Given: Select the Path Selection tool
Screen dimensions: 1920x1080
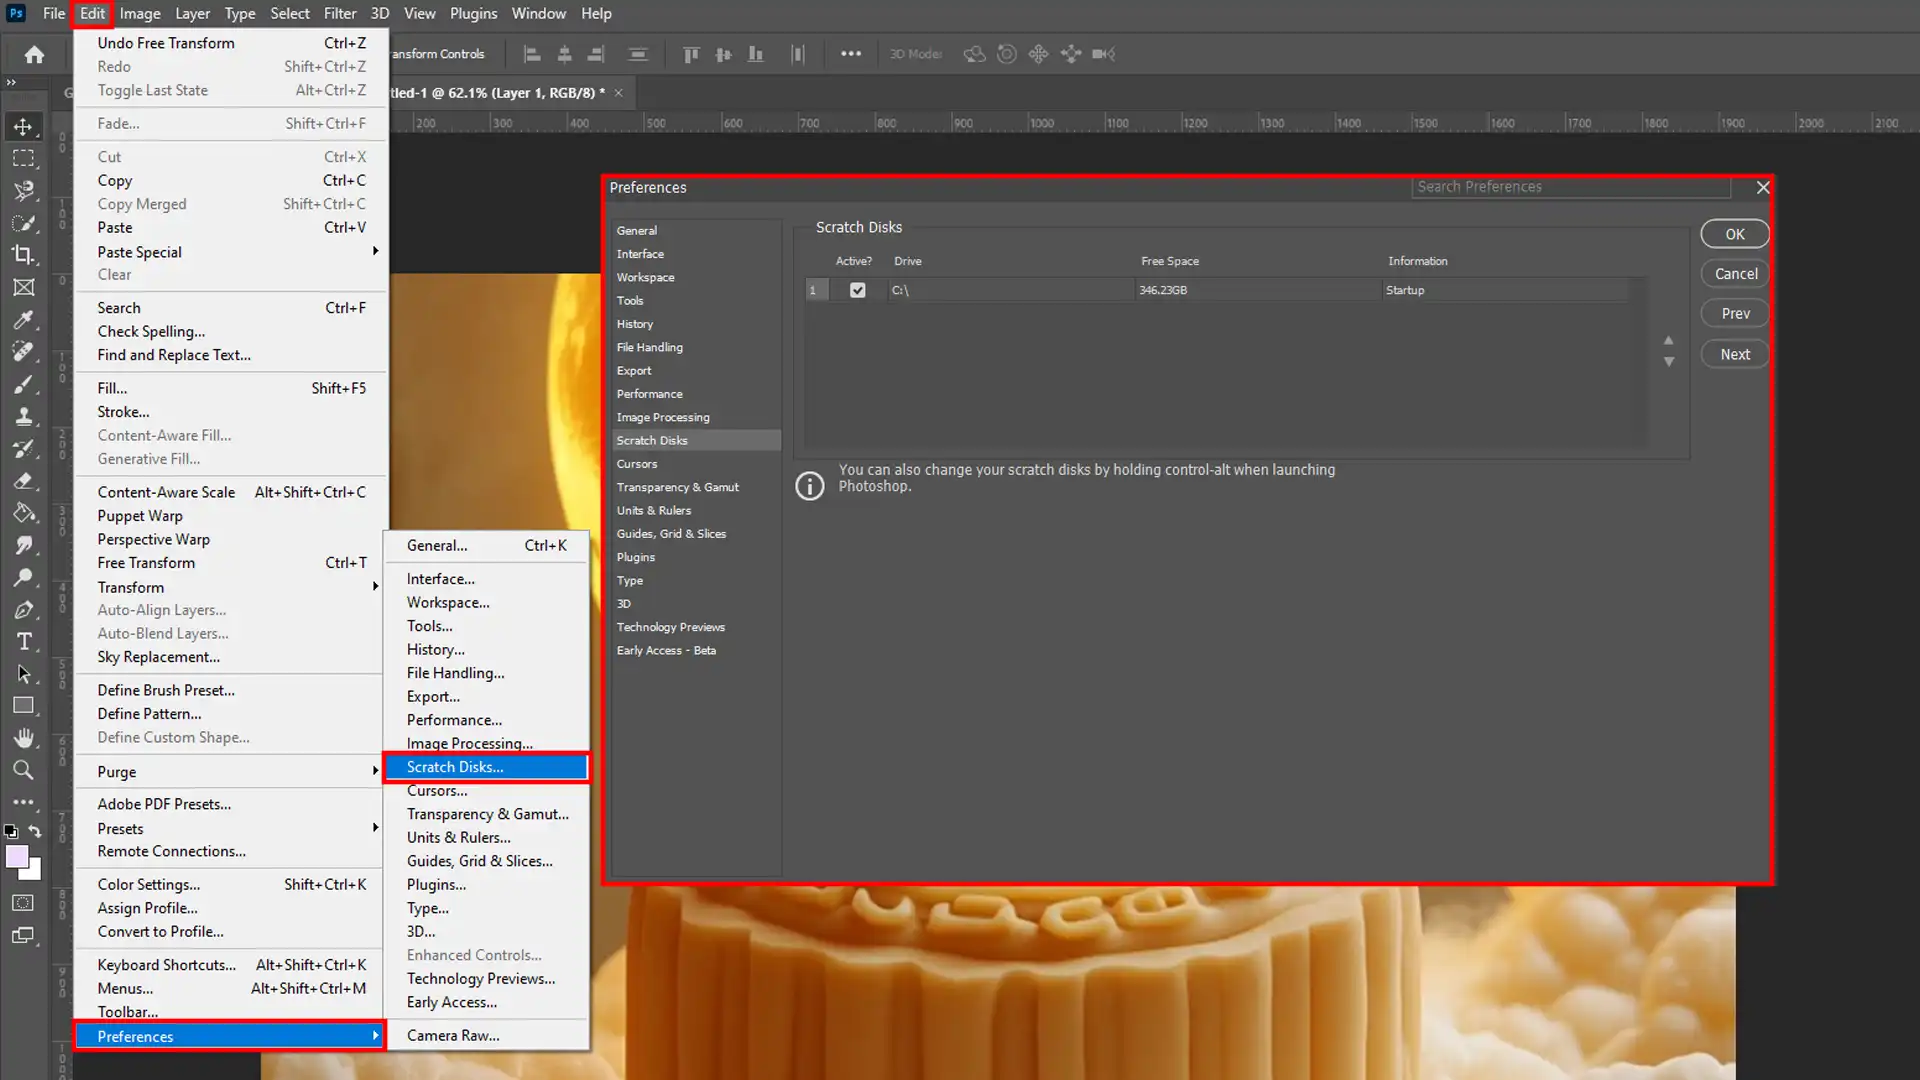Looking at the screenshot, I should (23, 674).
